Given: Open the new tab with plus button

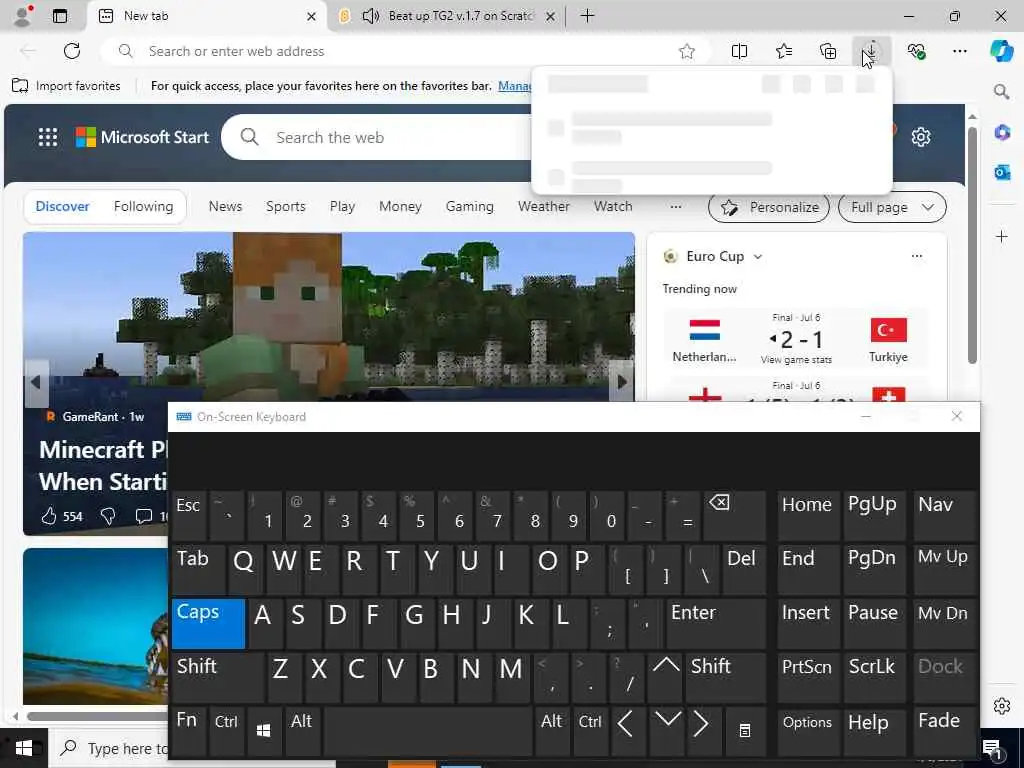Looking at the screenshot, I should 587,16.
